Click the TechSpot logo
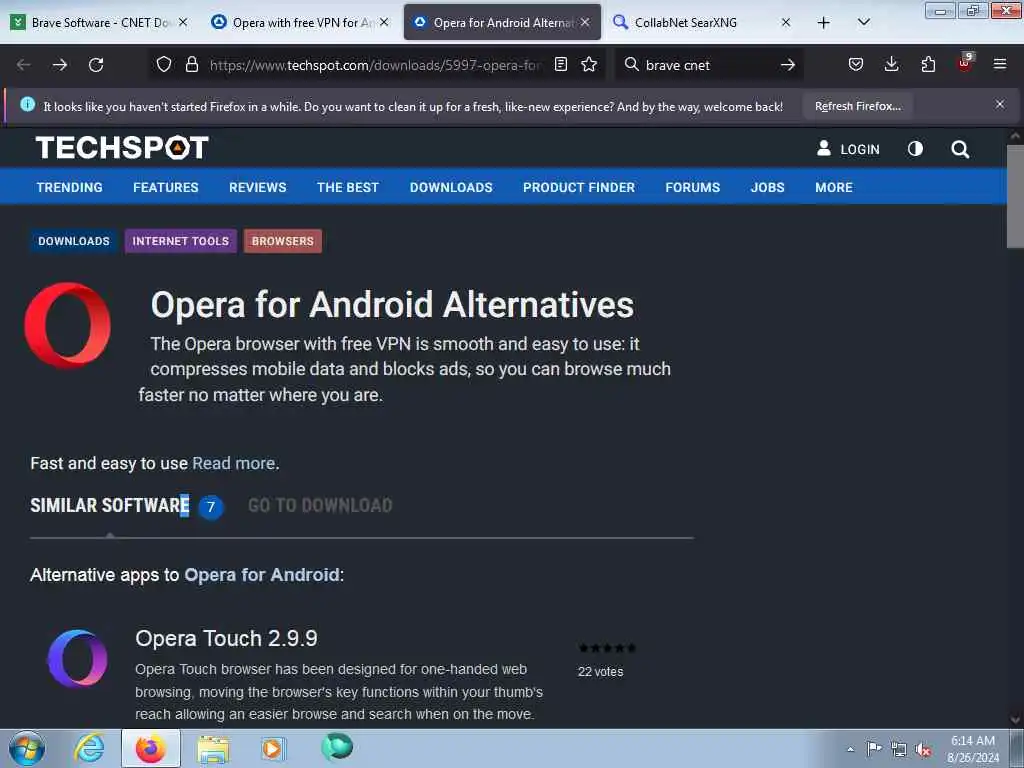The width and height of the screenshot is (1024, 768). coord(122,148)
